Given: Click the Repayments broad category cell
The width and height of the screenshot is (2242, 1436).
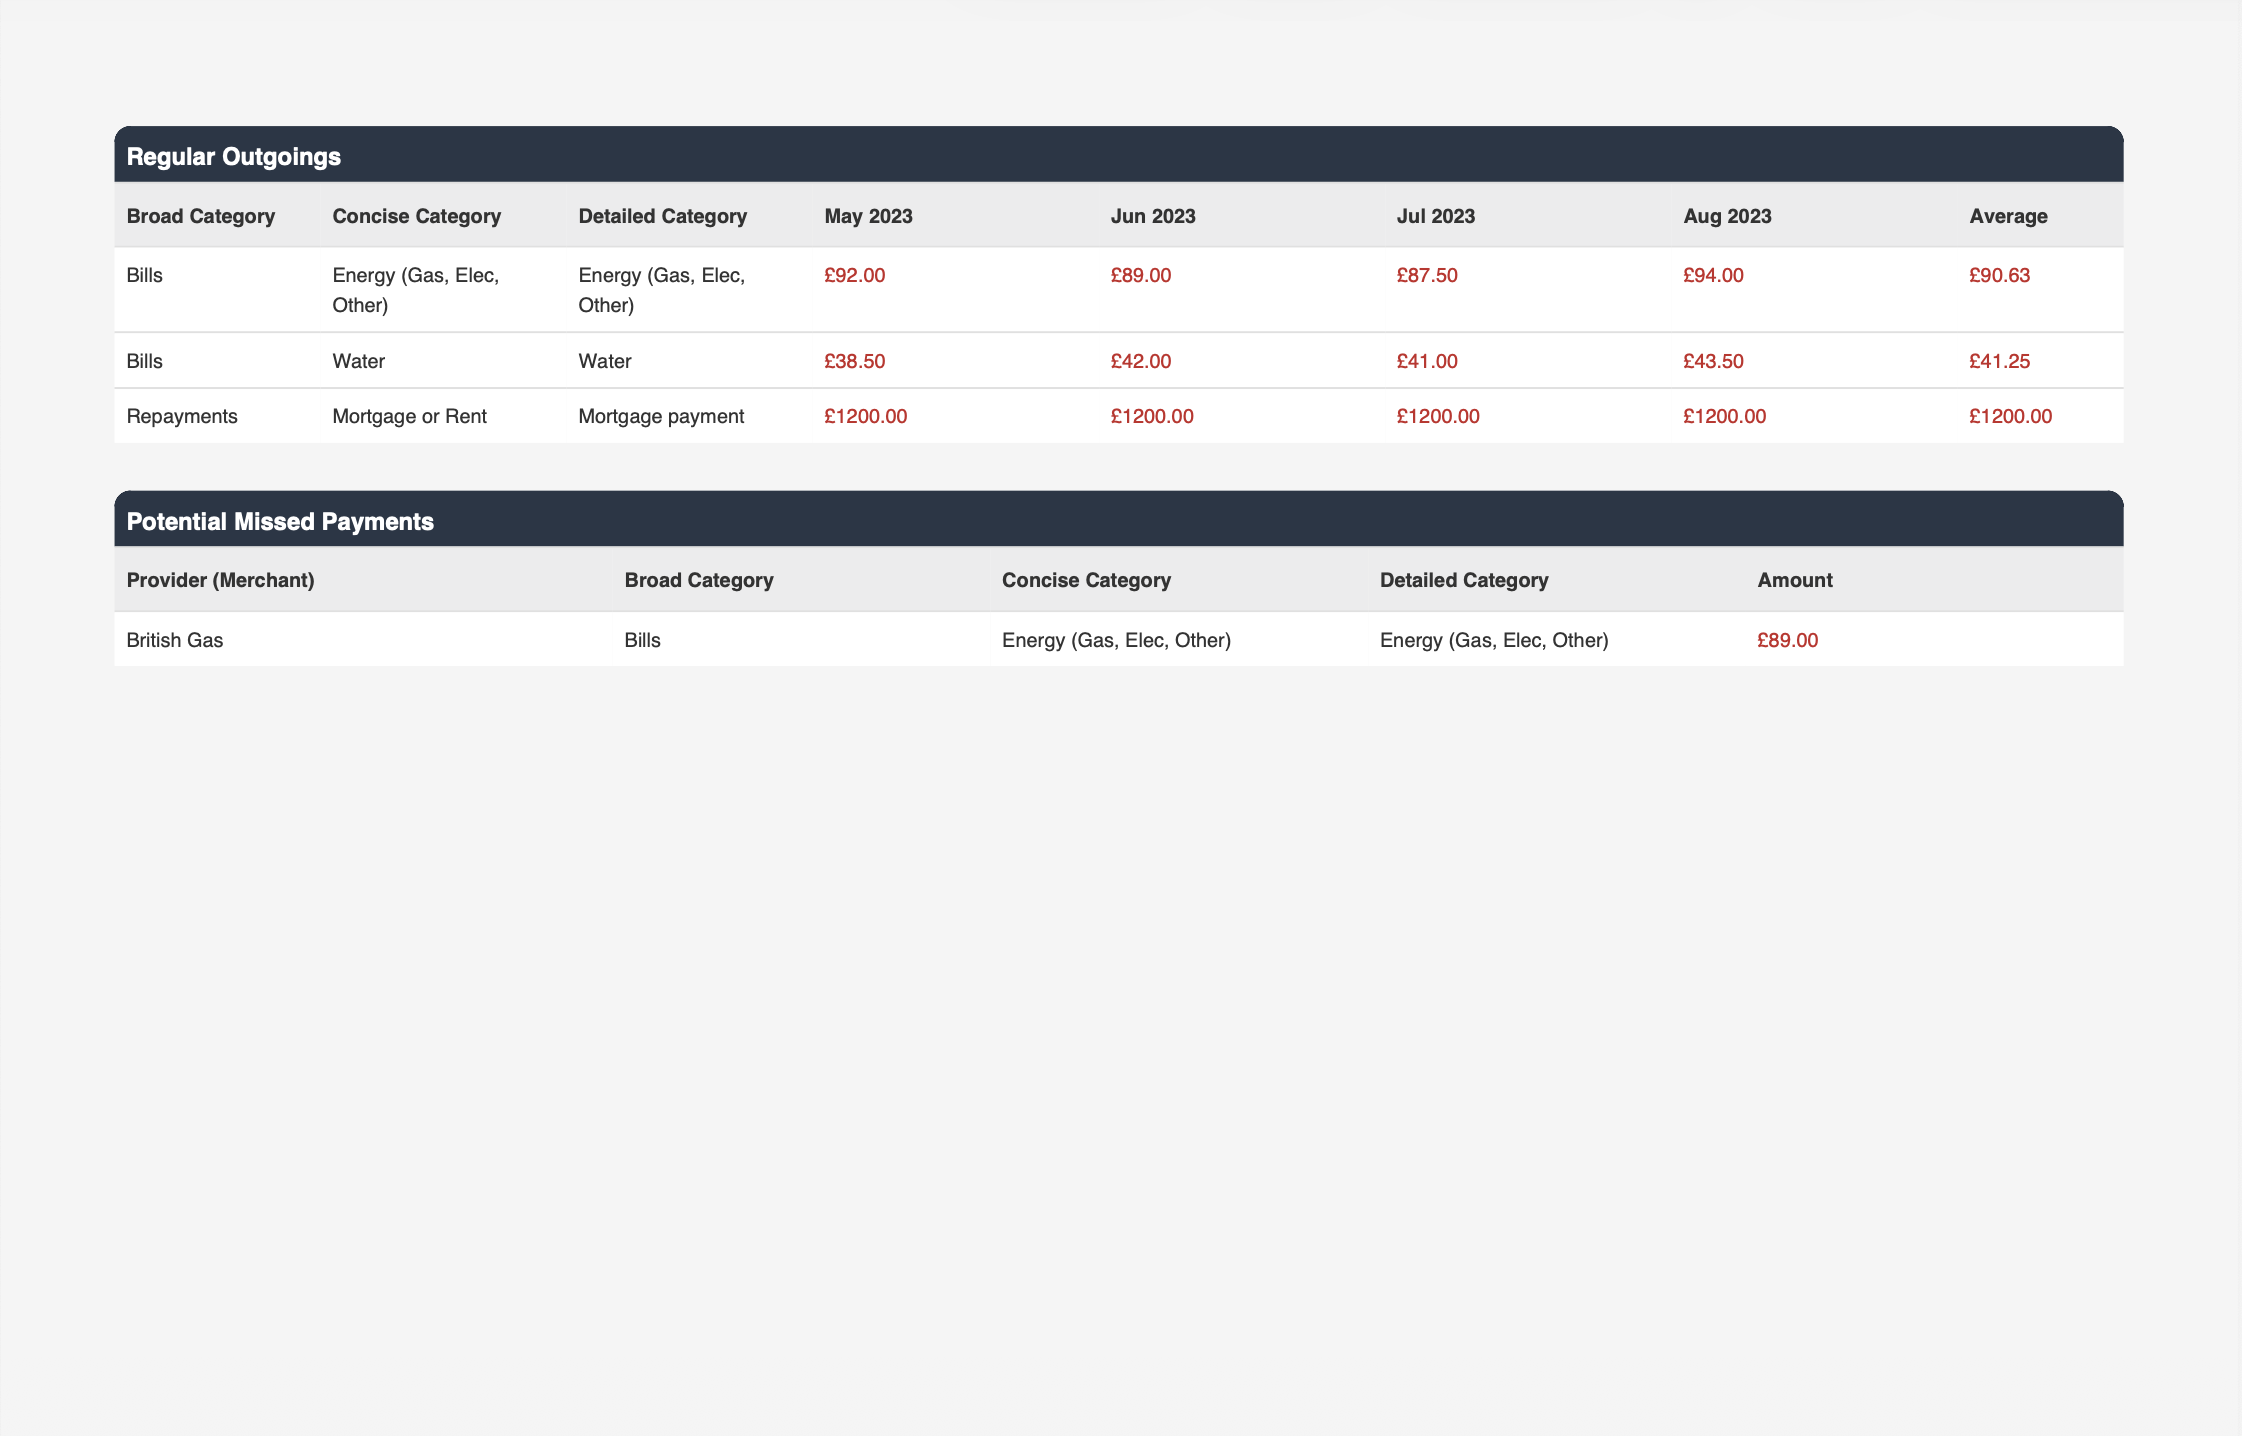Looking at the screenshot, I should coord(182,416).
